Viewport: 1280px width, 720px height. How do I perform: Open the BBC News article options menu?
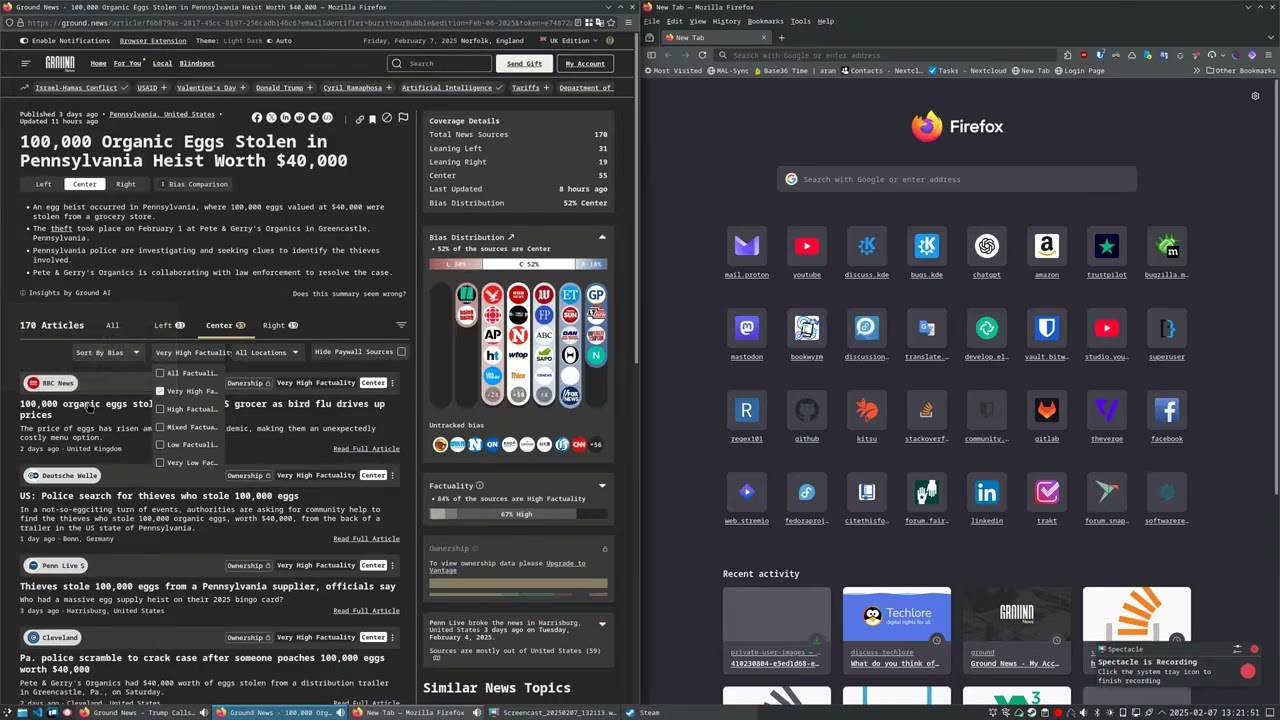392,383
